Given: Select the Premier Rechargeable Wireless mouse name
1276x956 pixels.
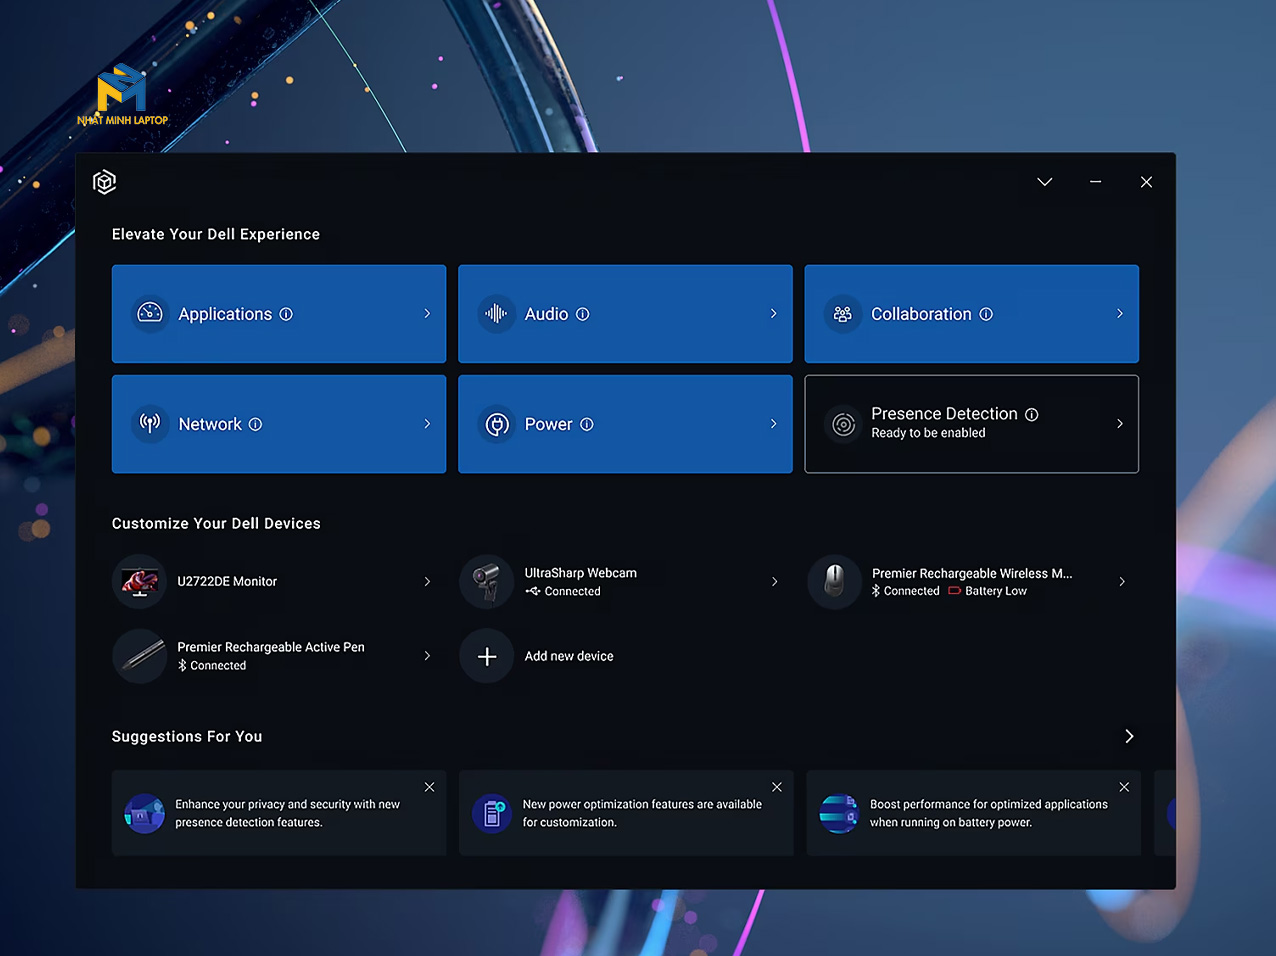Looking at the screenshot, I should point(972,573).
